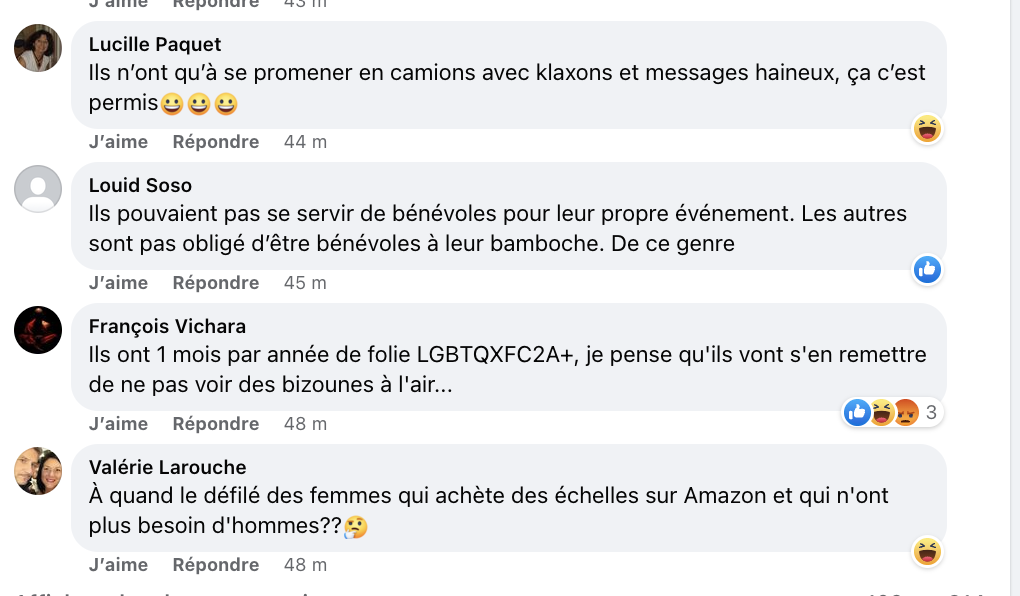Click angry reaction icon on François Vichara's comment
1020x596 pixels.
point(906,413)
